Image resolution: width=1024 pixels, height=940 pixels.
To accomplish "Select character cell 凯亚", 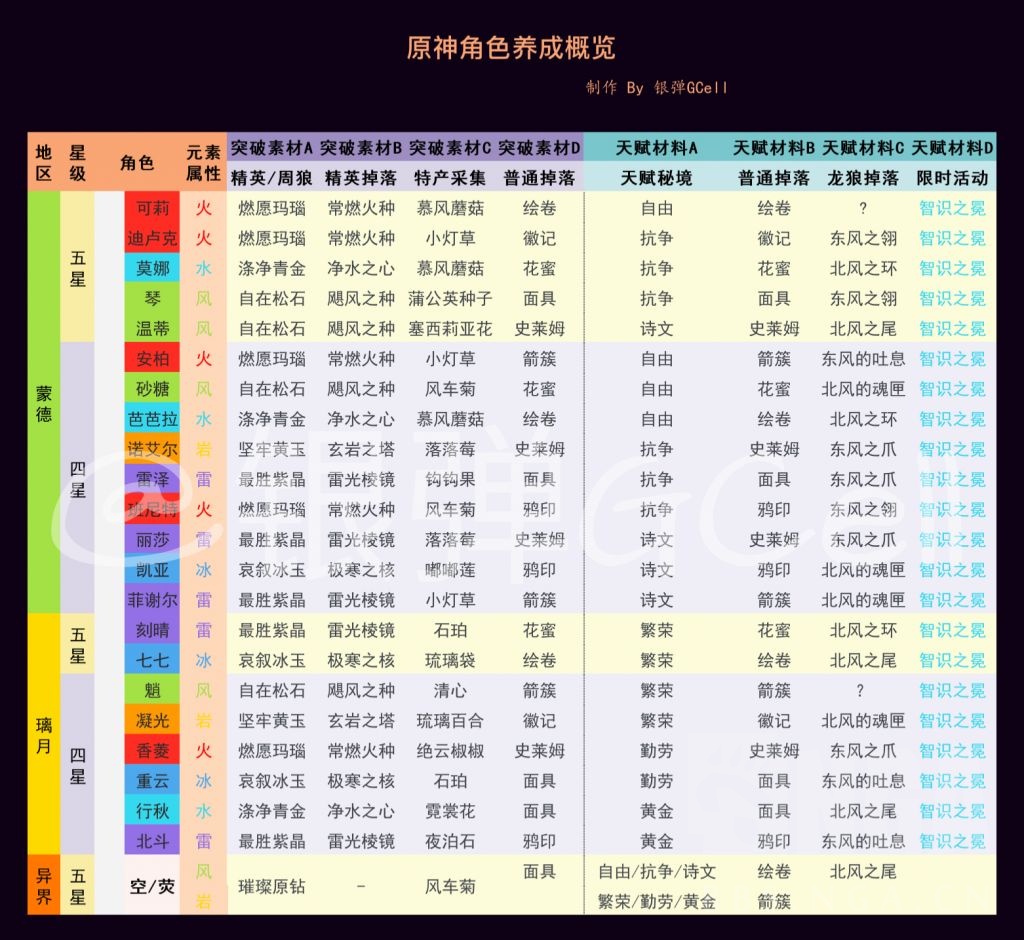I will (x=152, y=570).
